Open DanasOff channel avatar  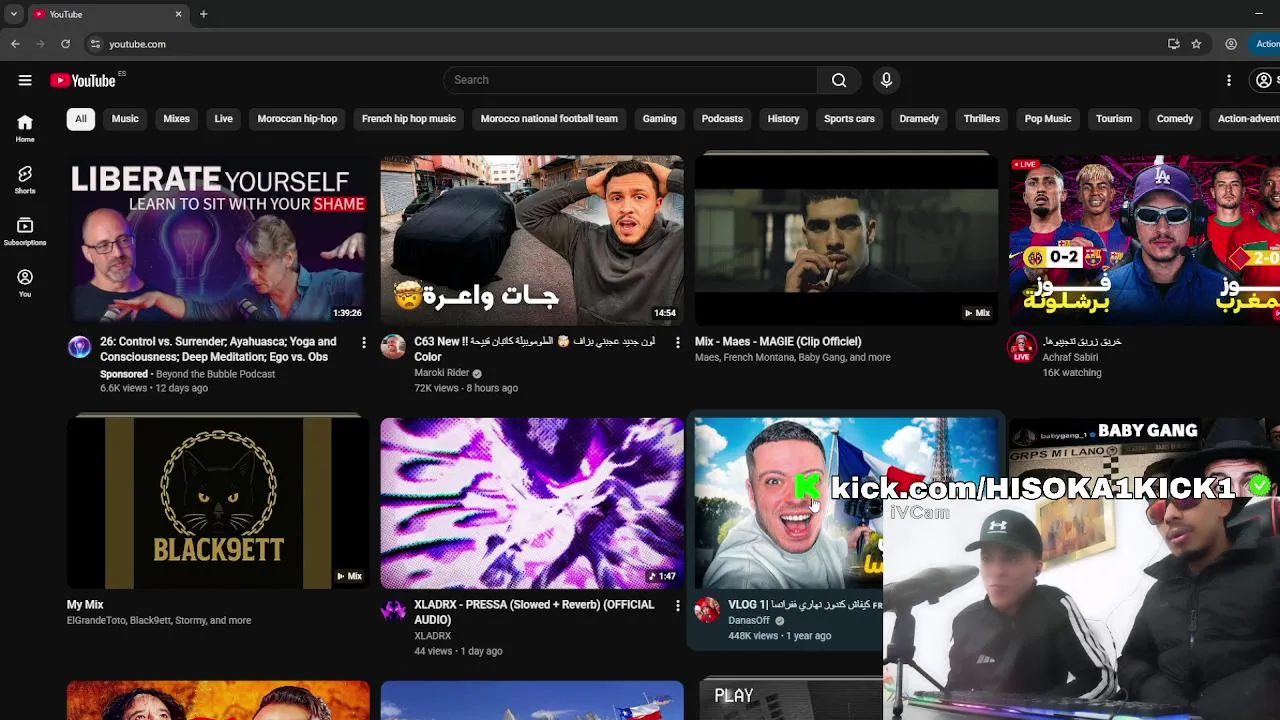(x=707, y=610)
